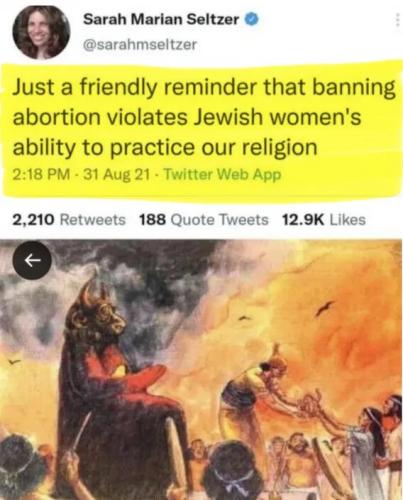
Task: Open the three-dot more options menu
Action: tap(397, 20)
